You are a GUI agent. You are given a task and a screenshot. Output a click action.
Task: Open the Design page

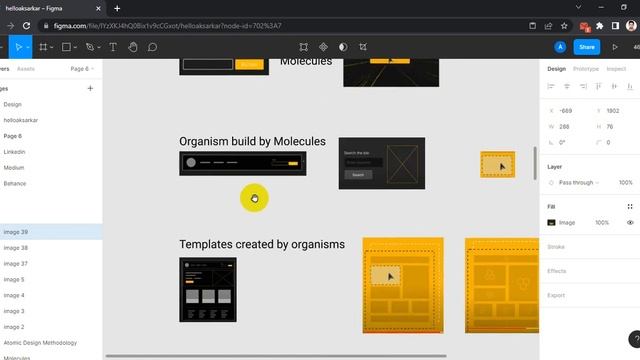(x=13, y=104)
